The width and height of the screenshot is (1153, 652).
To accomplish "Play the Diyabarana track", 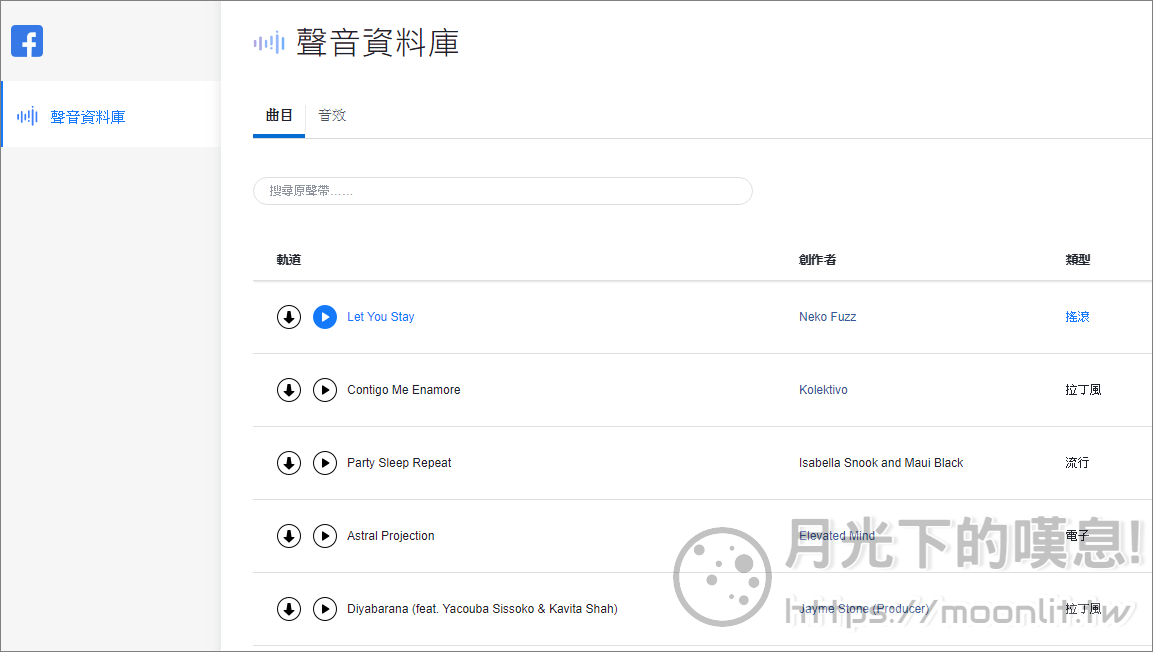I will (x=325, y=608).
